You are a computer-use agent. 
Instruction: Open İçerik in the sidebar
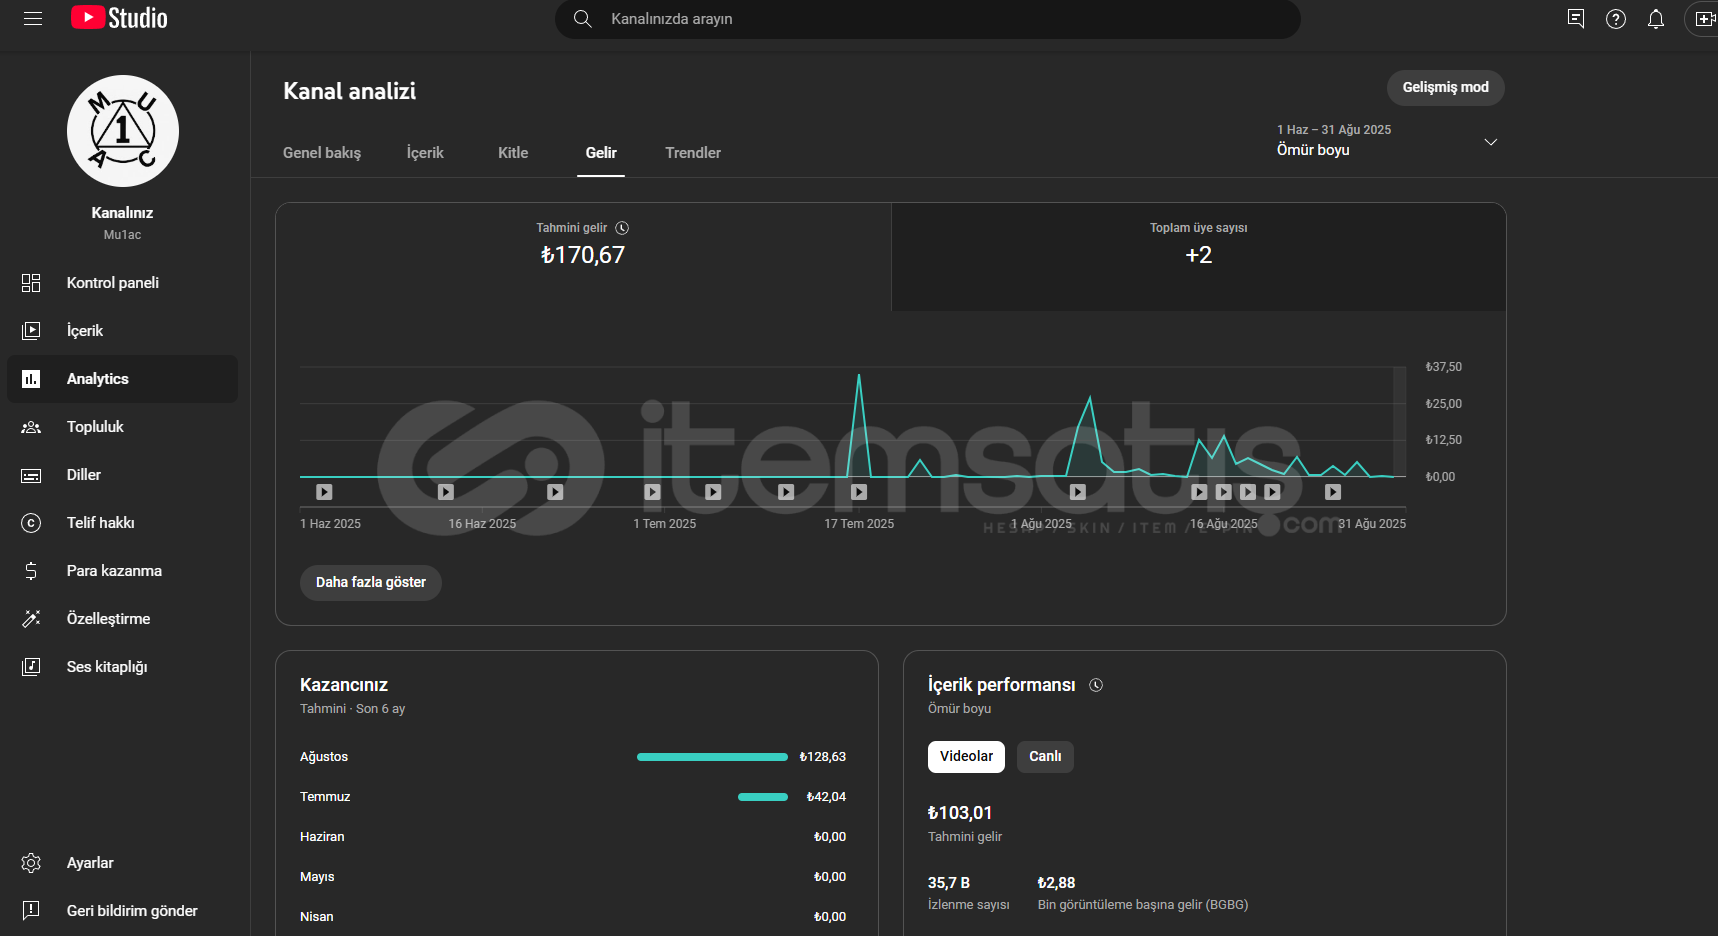(x=123, y=331)
